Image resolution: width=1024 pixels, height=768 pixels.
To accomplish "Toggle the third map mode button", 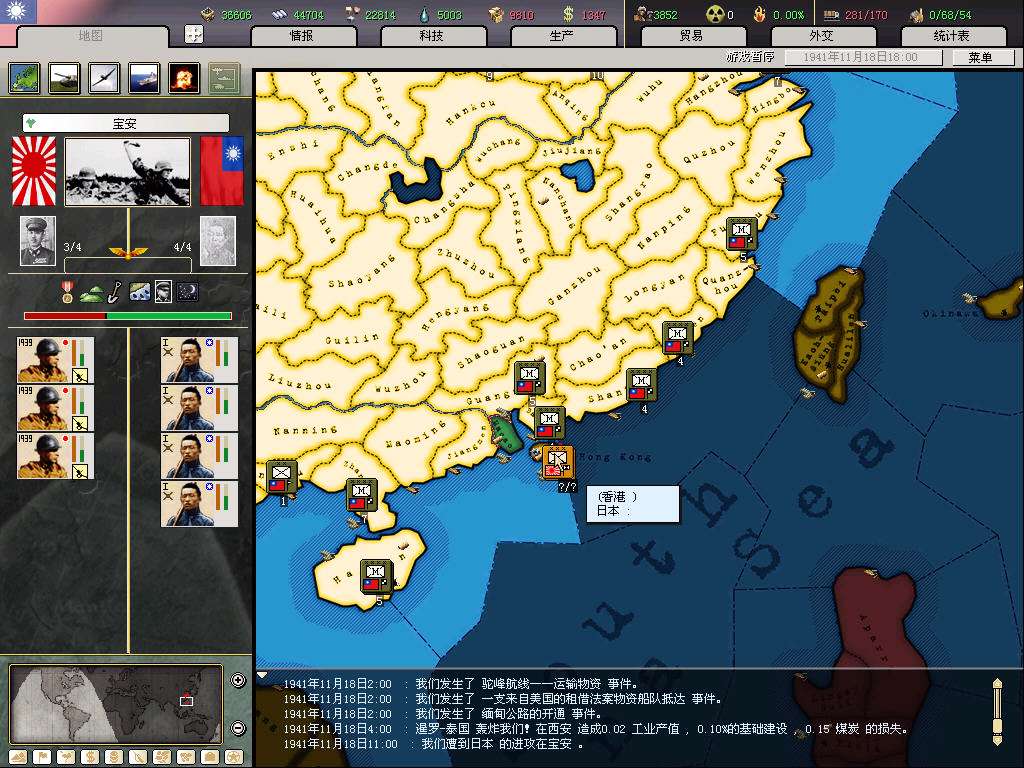I will pyautogui.click(x=66, y=758).
